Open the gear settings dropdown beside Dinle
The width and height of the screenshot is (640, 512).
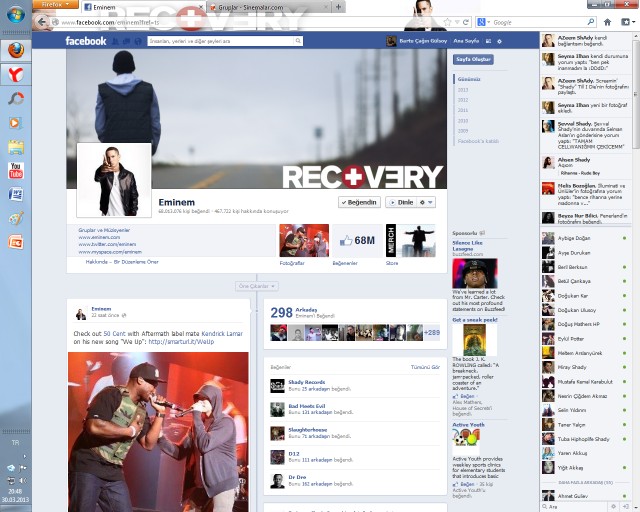point(425,202)
